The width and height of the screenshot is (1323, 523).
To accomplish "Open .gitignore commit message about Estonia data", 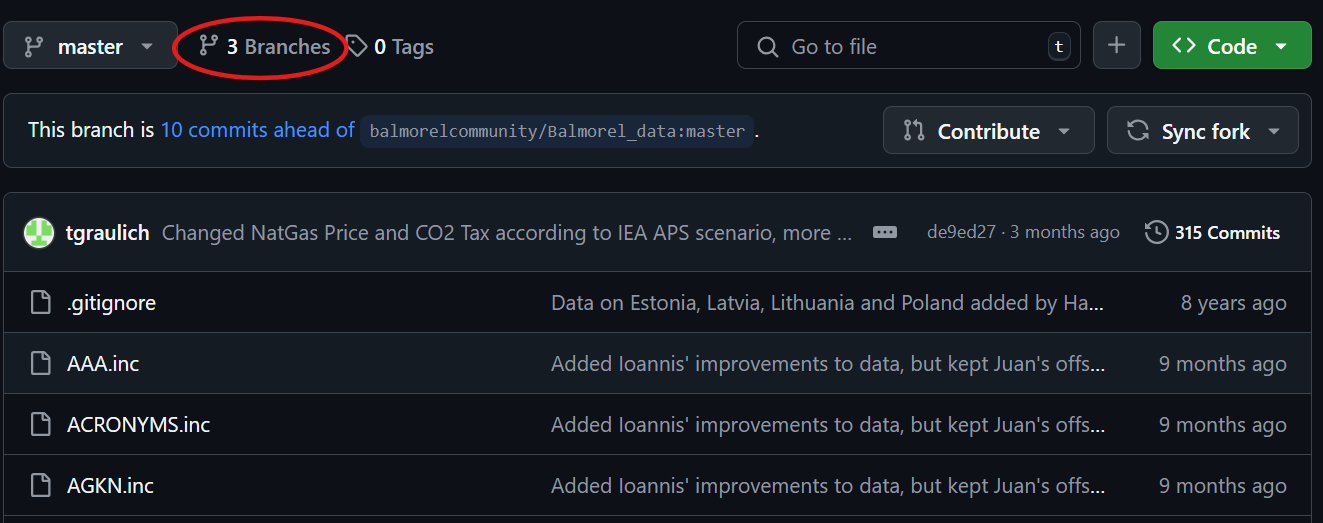I will pos(828,302).
